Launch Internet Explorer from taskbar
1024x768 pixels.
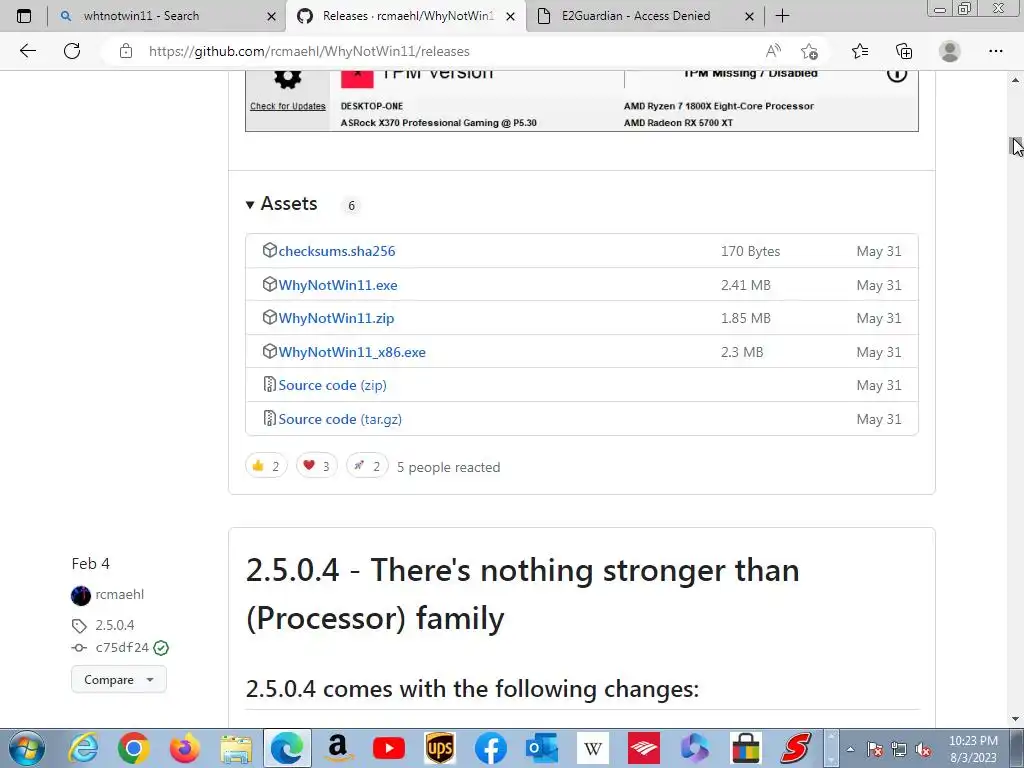click(x=84, y=748)
